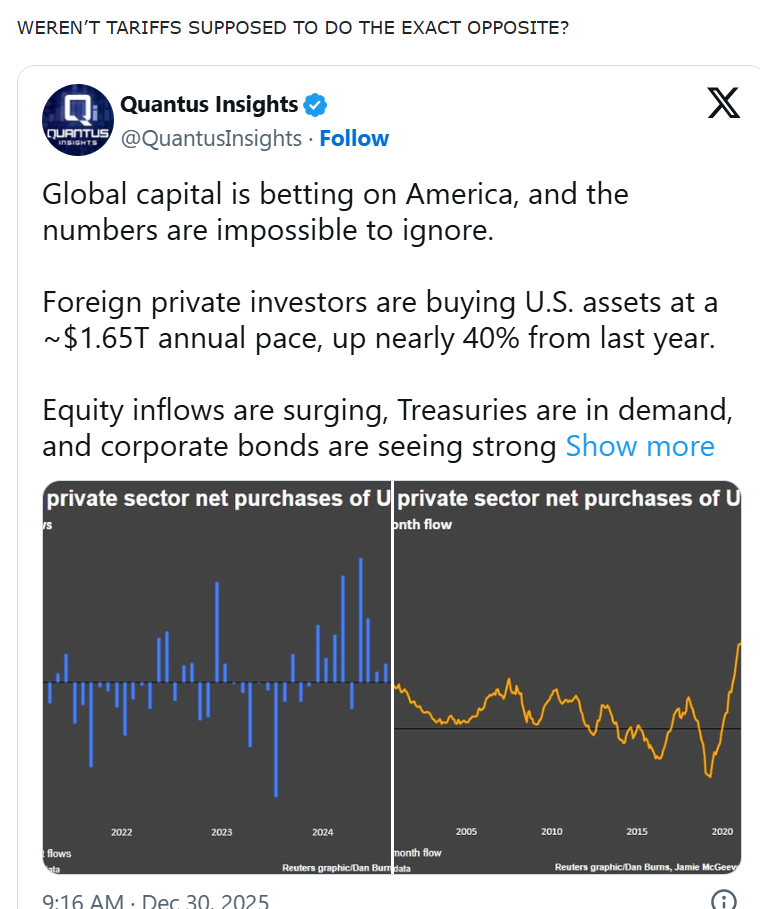The image size is (760, 909).
Task: Click the "Foreign private investors" paragraph
Action: click(x=380, y=320)
